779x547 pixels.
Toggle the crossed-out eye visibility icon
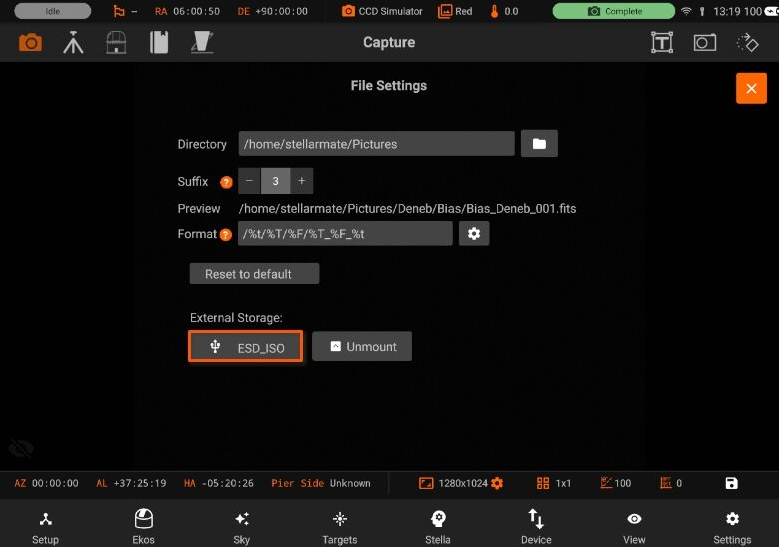pos(21,449)
